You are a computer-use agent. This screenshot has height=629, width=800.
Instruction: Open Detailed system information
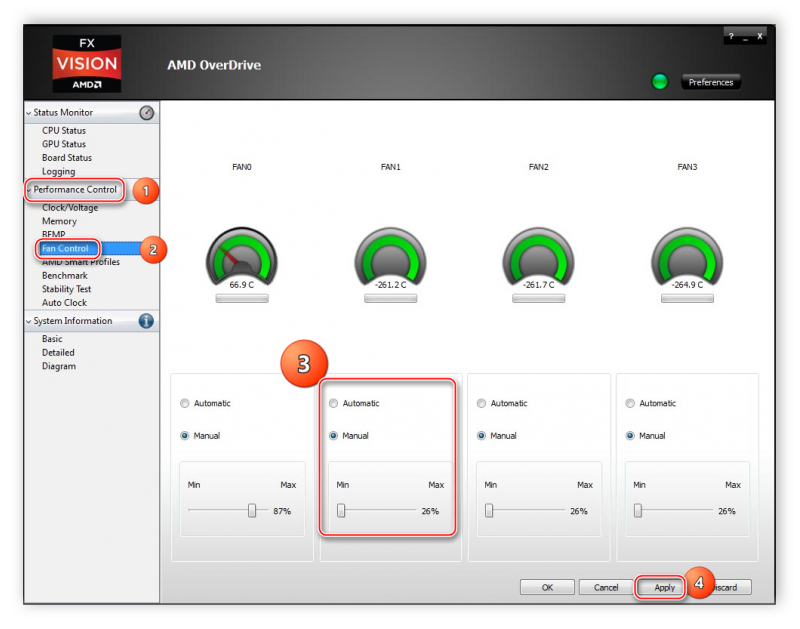[58, 353]
